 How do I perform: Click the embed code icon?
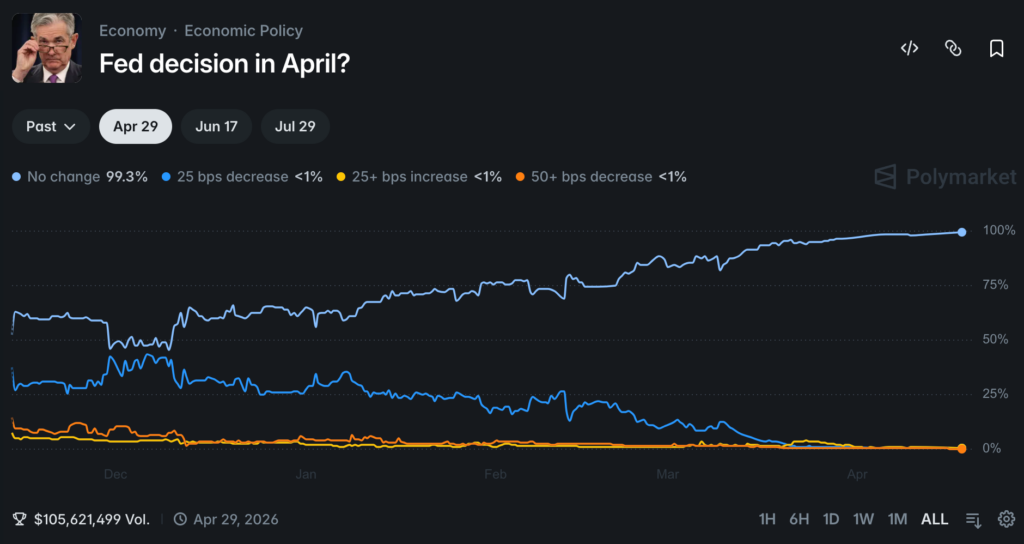pyautogui.click(x=909, y=48)
